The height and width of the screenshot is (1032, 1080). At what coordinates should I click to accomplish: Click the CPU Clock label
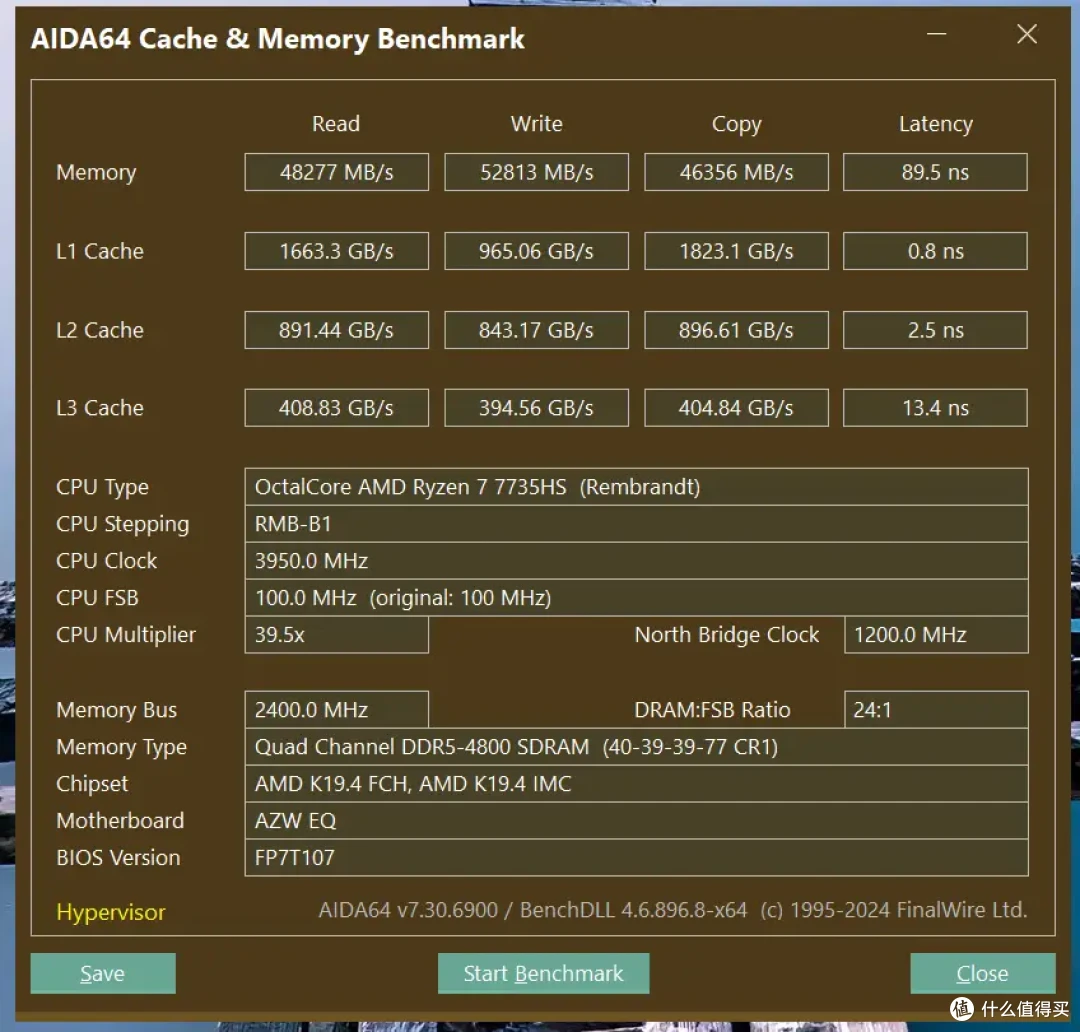tap(107, 561)
